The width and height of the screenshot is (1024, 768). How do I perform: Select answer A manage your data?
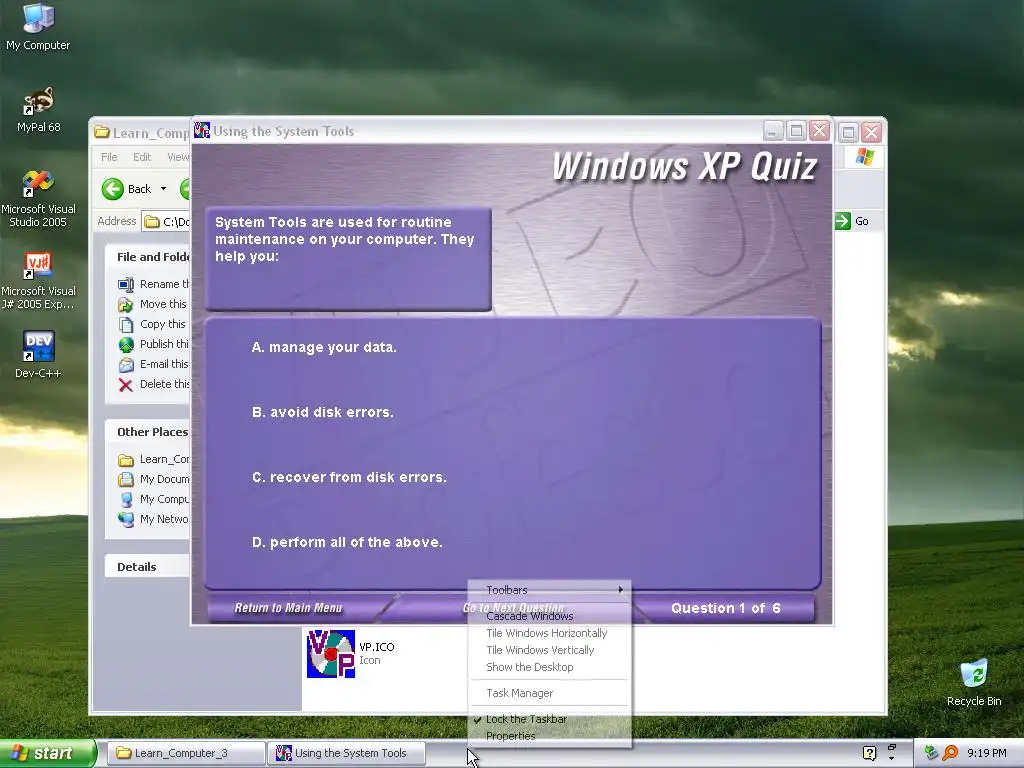324,347
